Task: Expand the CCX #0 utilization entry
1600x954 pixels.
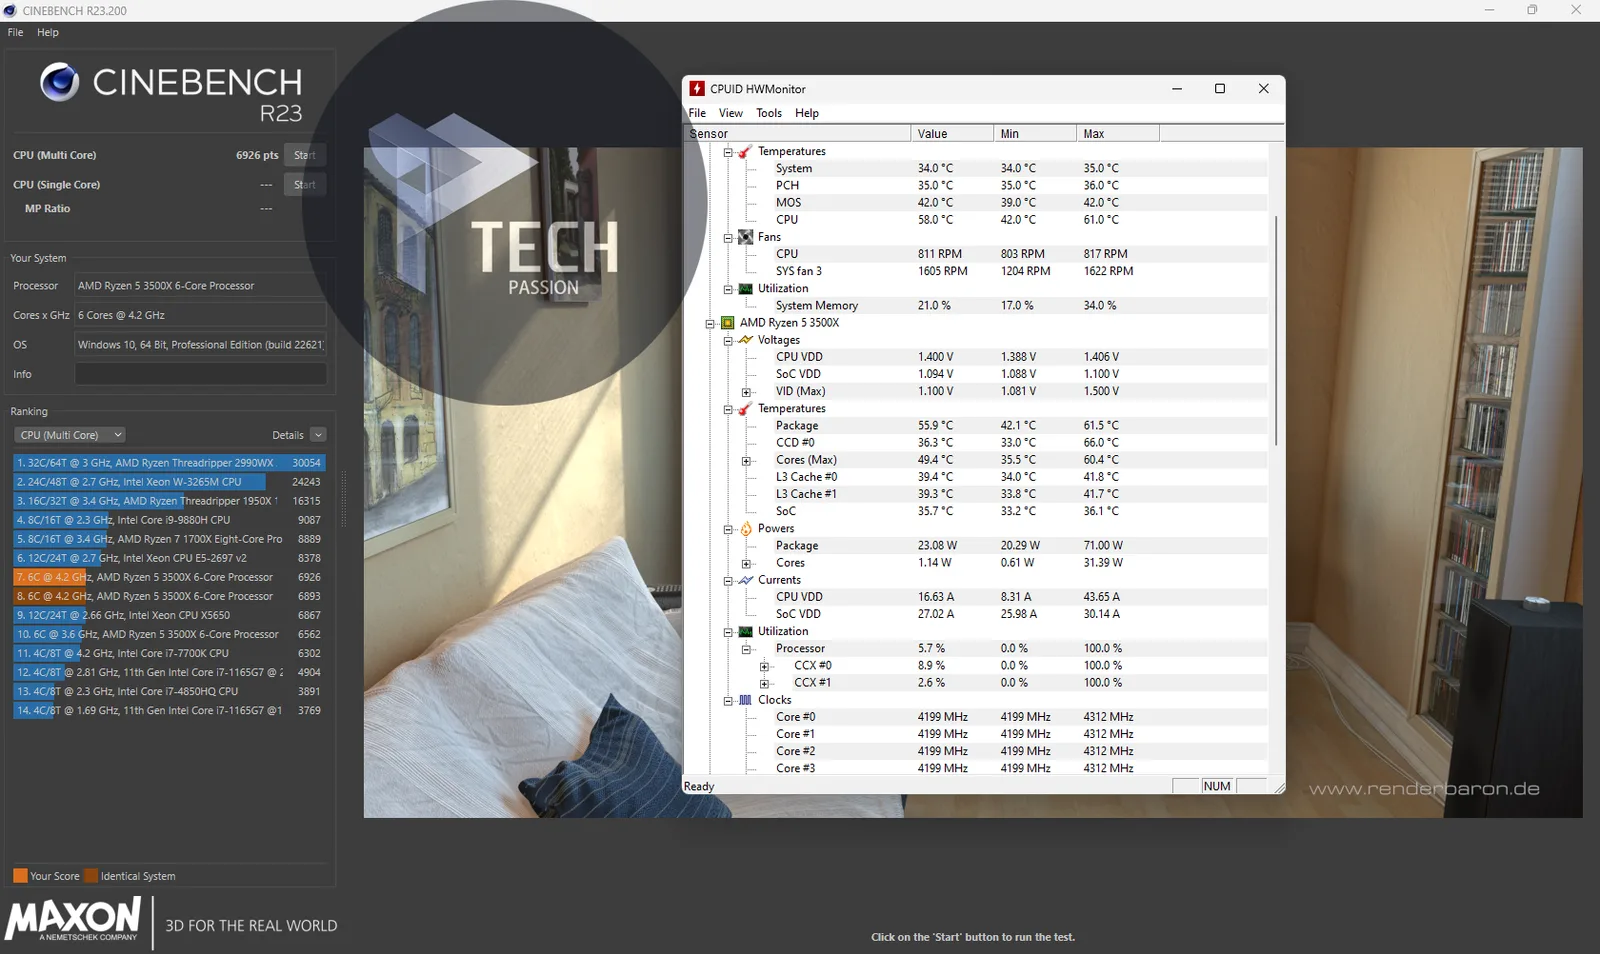Action: (764, 667)
